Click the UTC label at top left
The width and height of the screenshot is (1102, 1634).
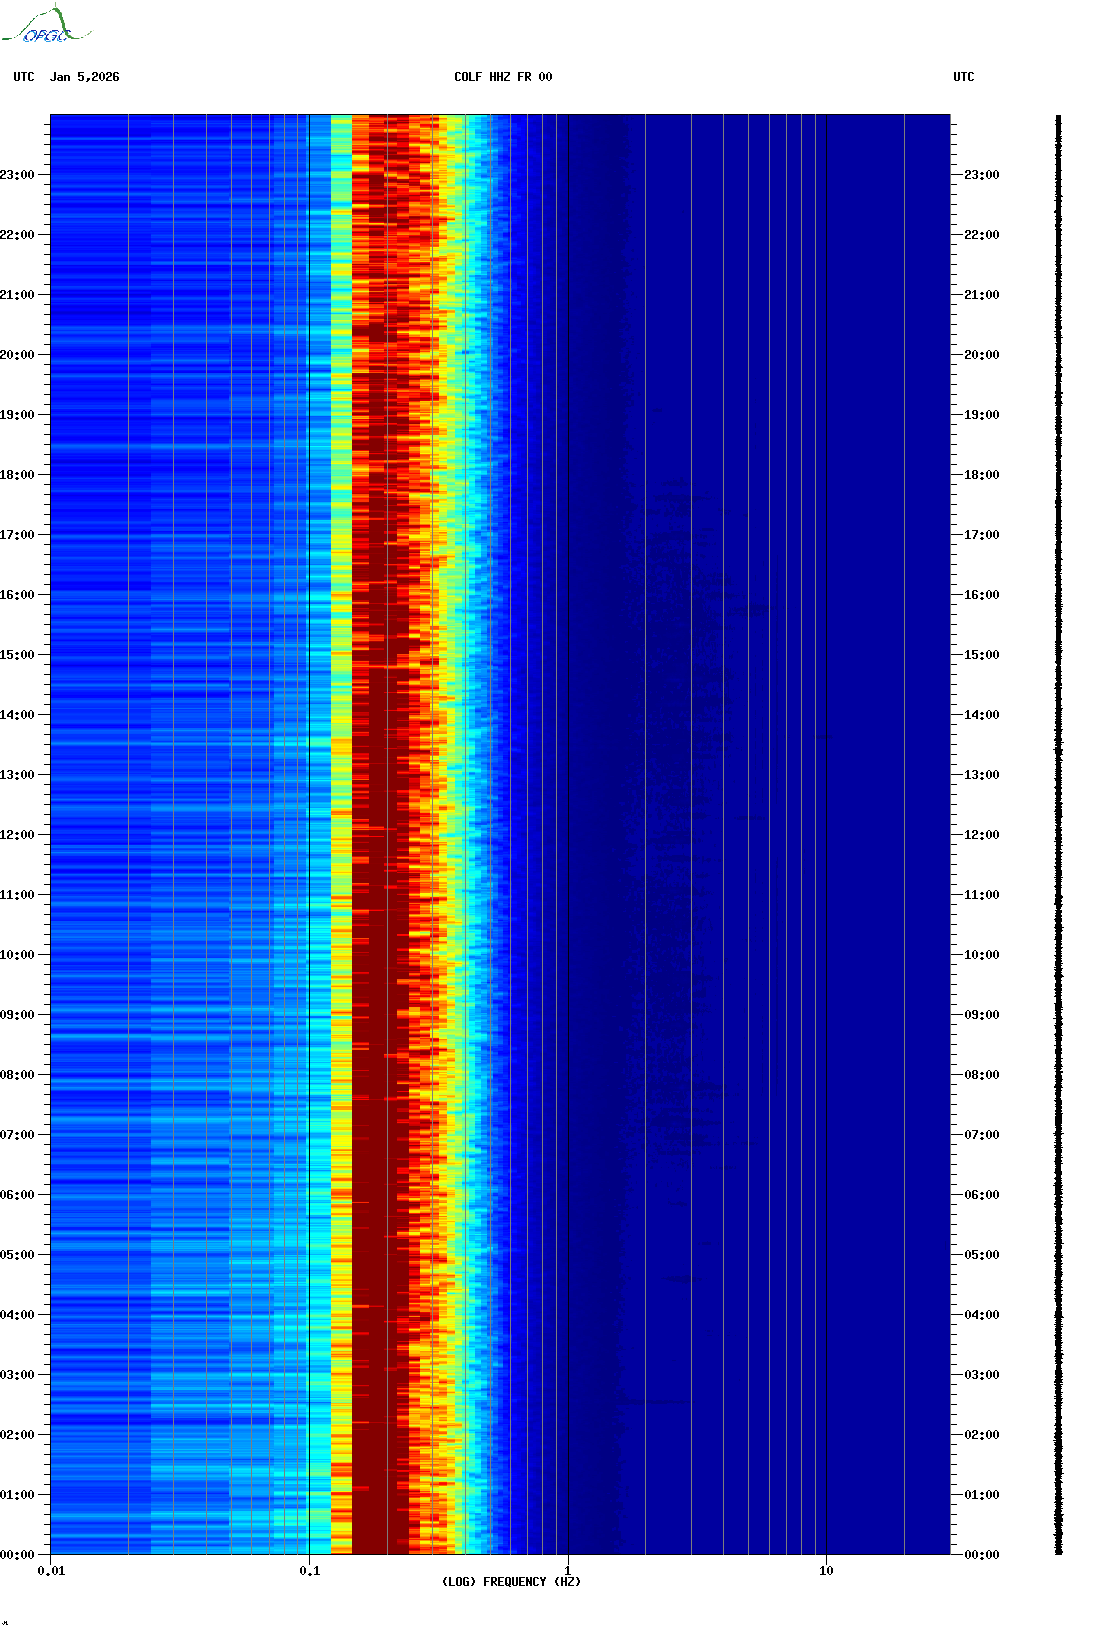click(x=24, y=77)
